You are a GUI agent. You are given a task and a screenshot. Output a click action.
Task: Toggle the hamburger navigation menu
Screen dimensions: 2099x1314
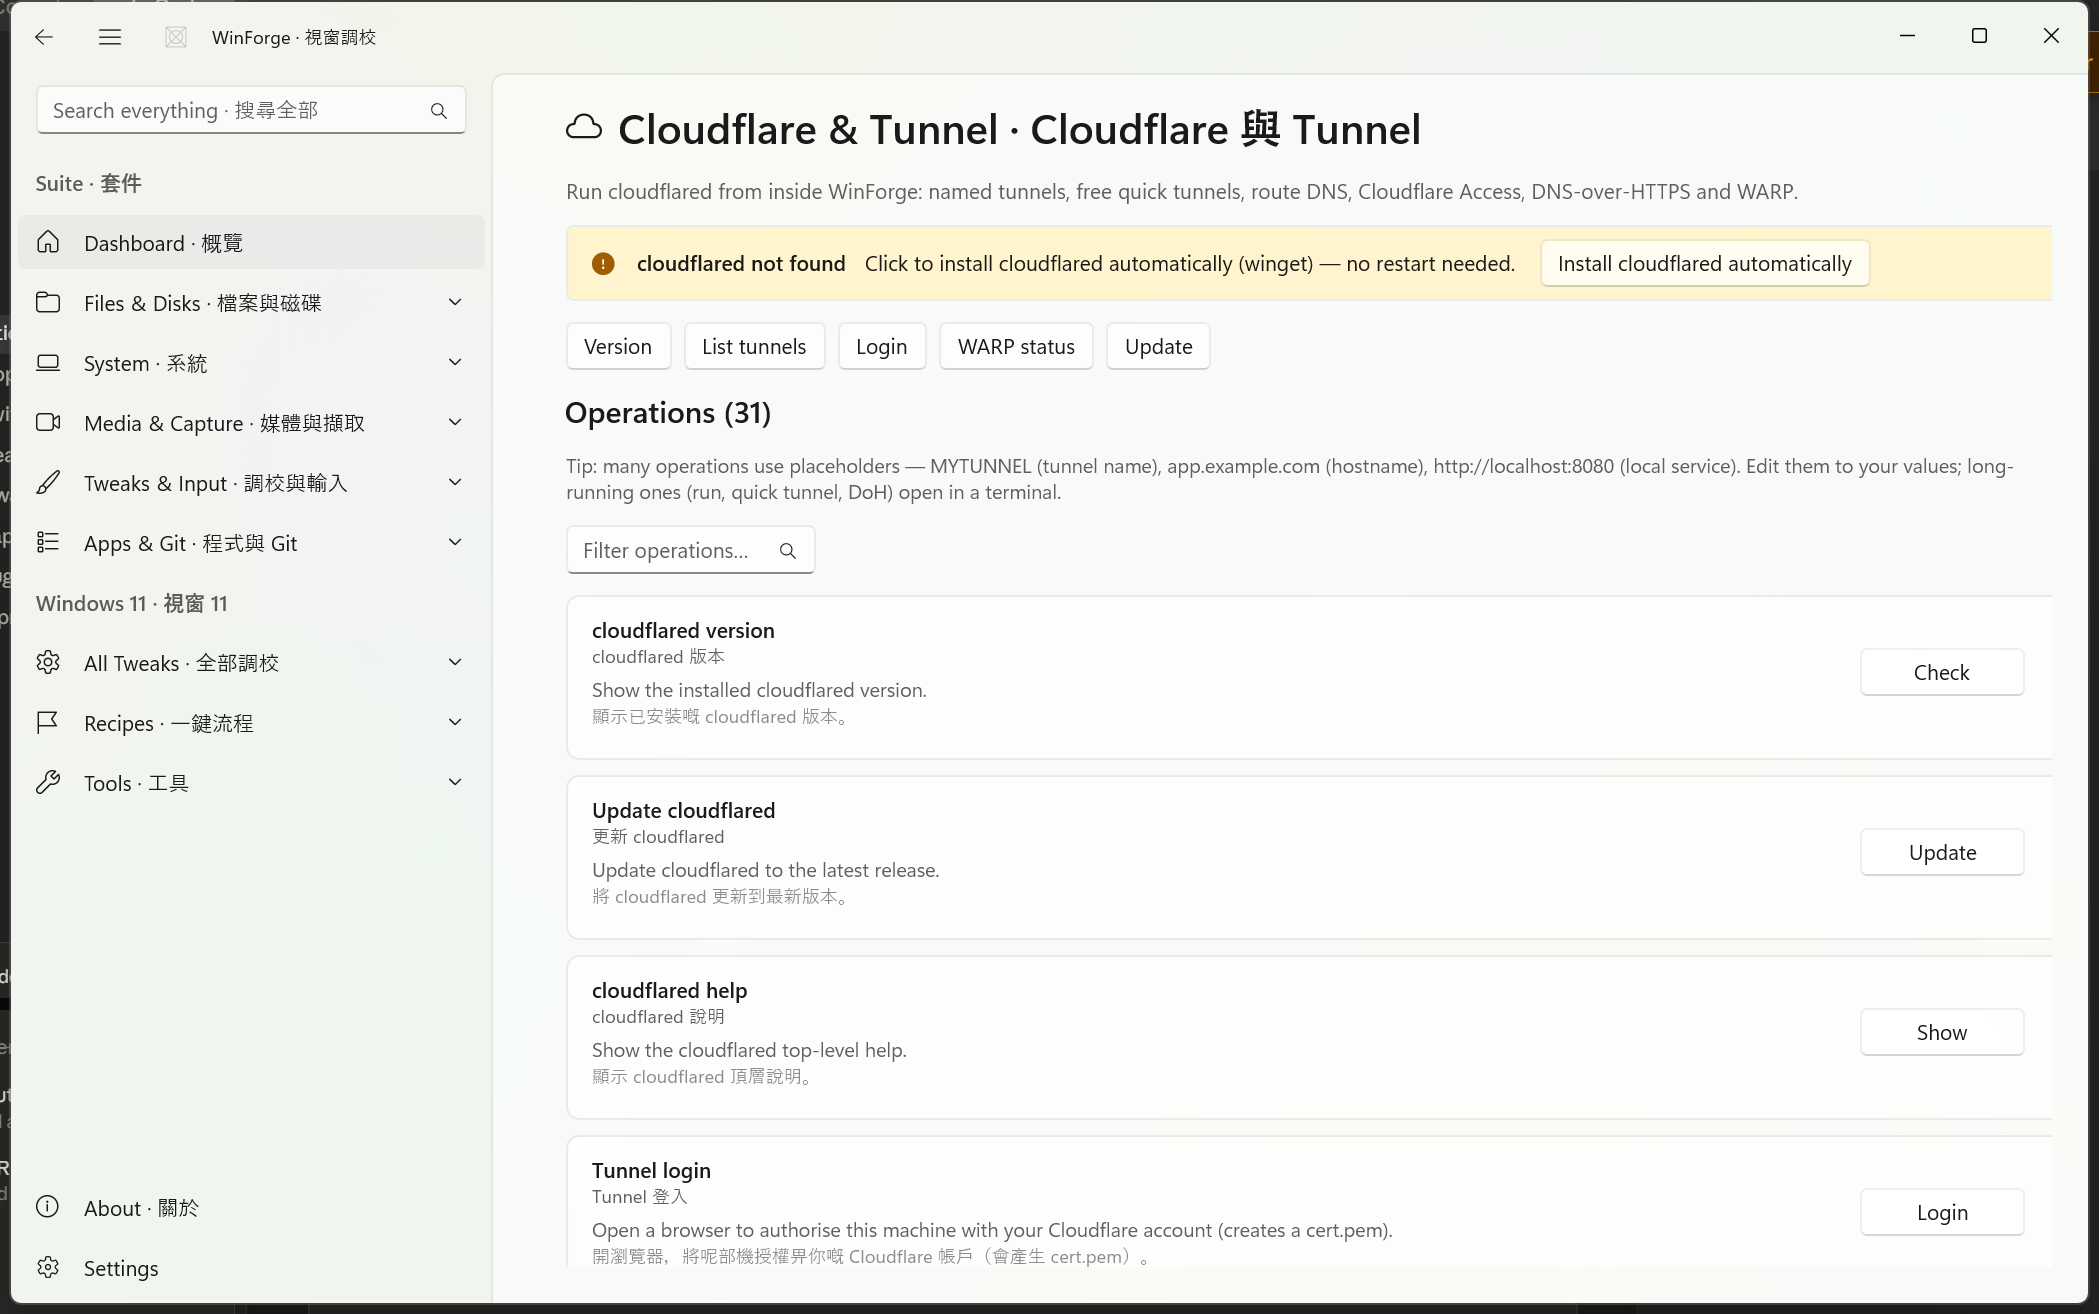tap(110, 37)
